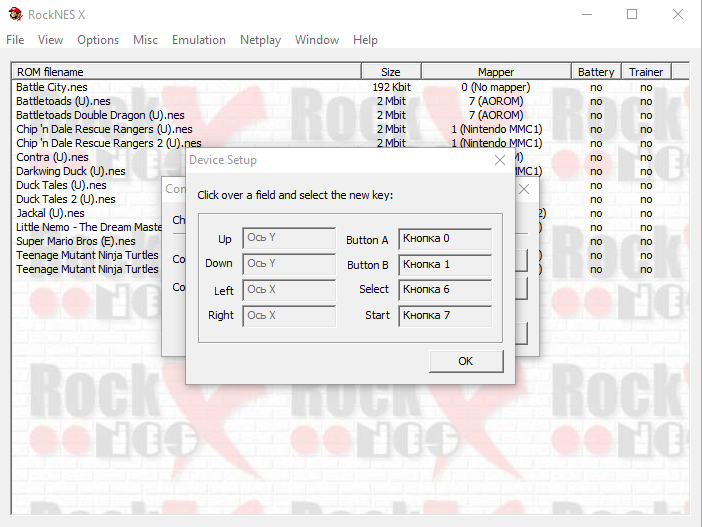702x527 pixels.
Task: Sort by ROM filename column header
Action: click(x=186, y=72)
